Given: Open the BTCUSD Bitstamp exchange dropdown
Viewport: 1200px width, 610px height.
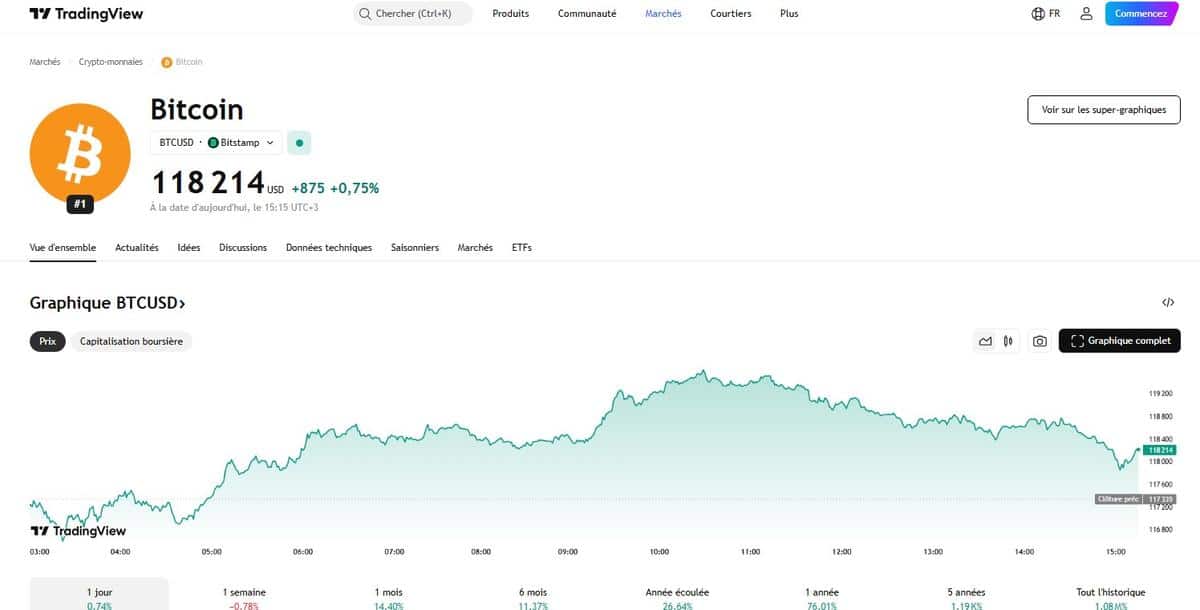Looking at the screenshot, I should coord(216,143).
